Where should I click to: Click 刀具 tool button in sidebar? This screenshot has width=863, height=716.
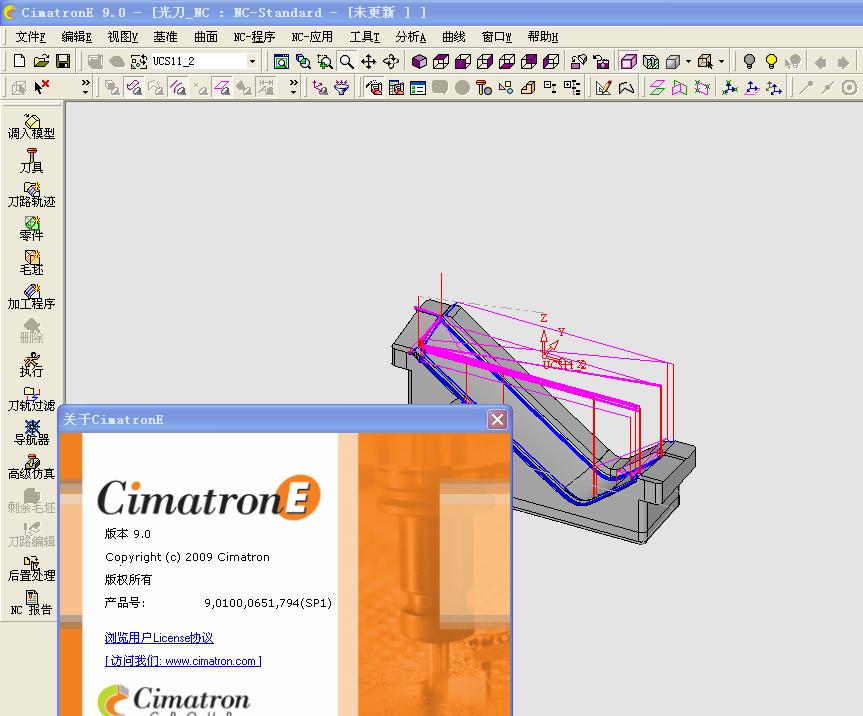point(31,161)
